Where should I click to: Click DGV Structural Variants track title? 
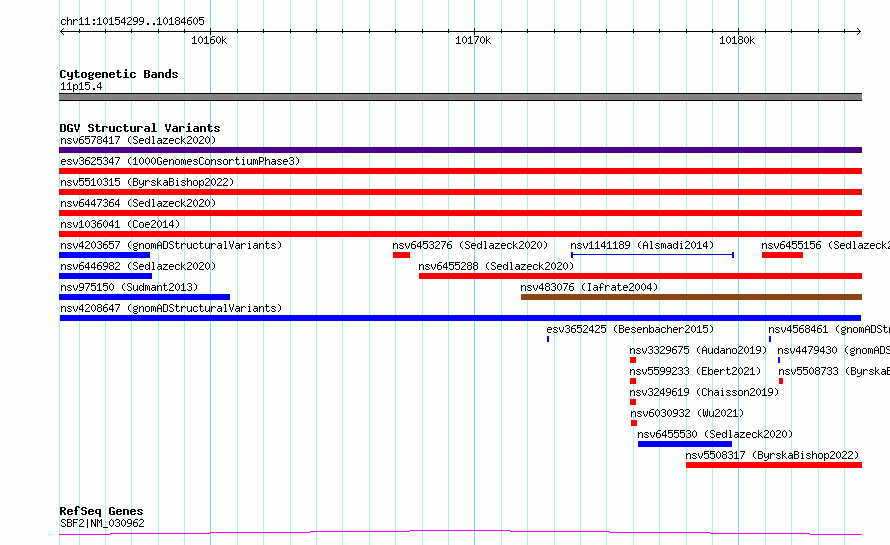pos(140,128)
